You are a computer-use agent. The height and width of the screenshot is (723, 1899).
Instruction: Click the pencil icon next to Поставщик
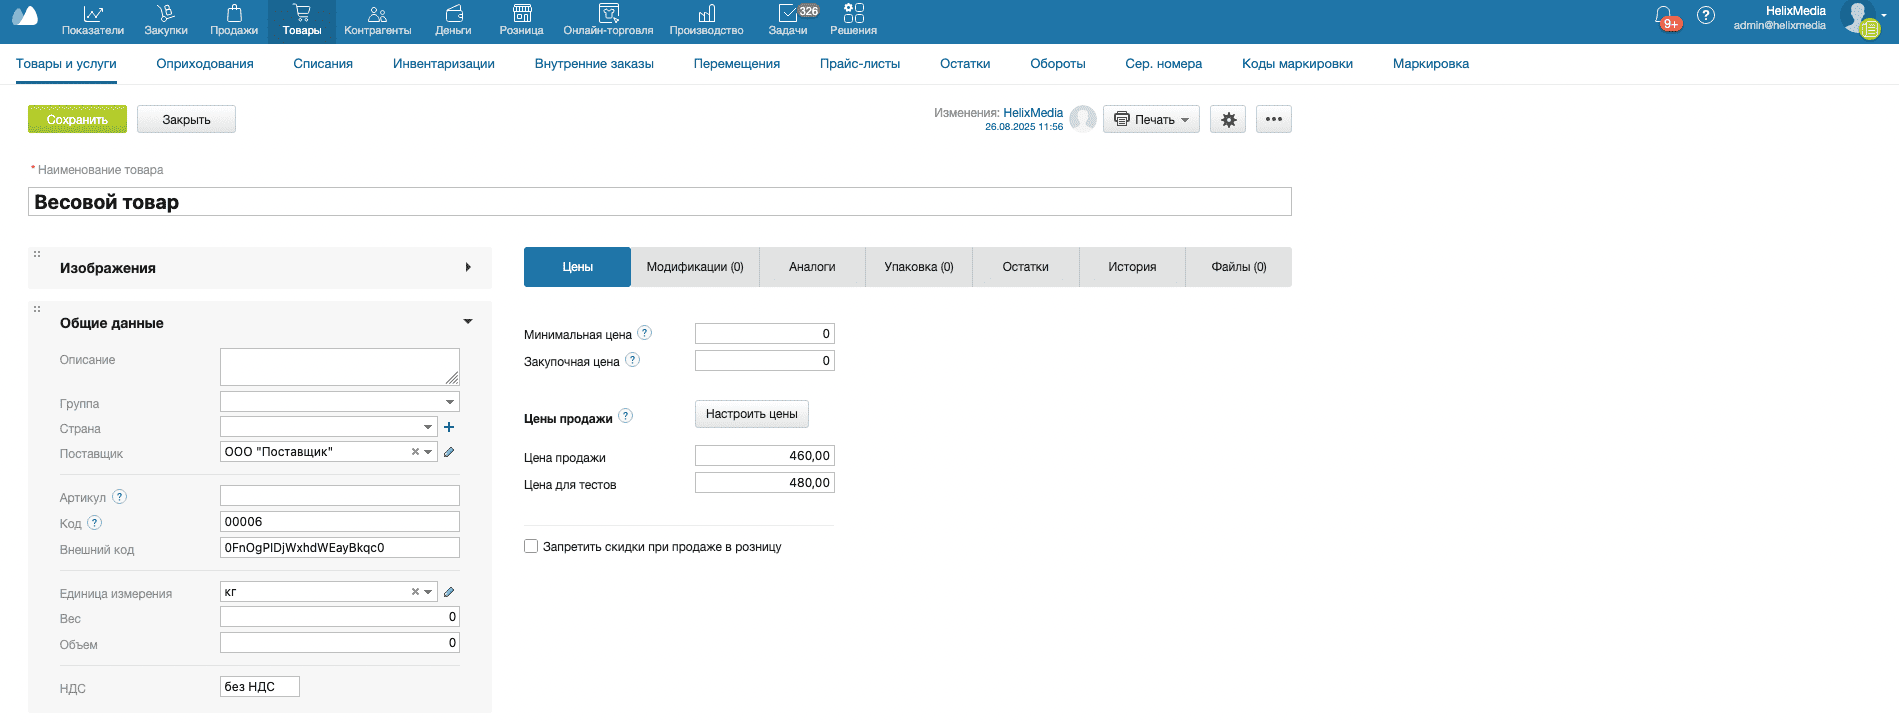coord(449,452)
